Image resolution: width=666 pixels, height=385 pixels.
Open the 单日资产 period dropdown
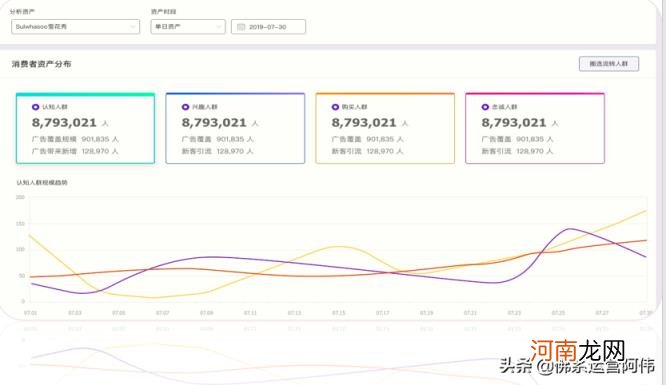188,26
